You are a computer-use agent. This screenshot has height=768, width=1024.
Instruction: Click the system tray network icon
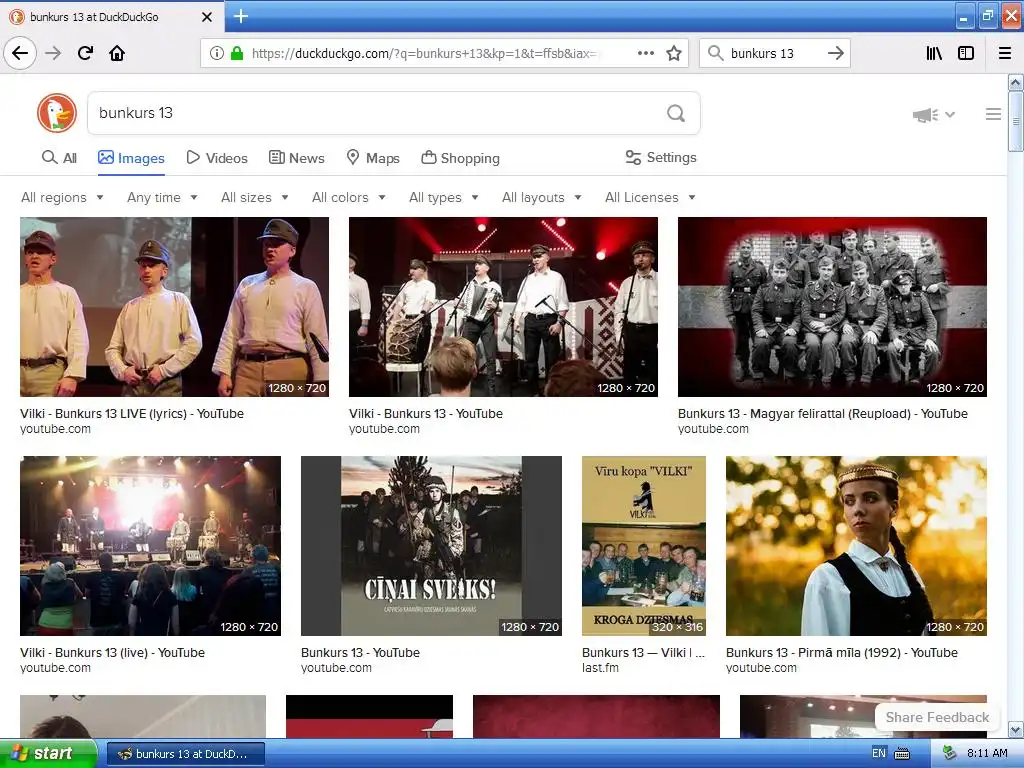pos(950,753)
